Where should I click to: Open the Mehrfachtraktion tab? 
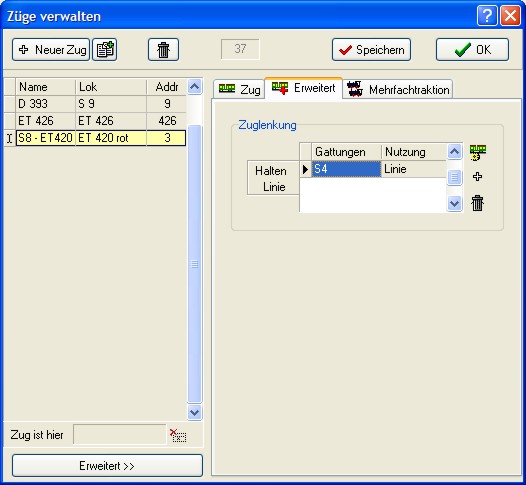pos(398,89)
